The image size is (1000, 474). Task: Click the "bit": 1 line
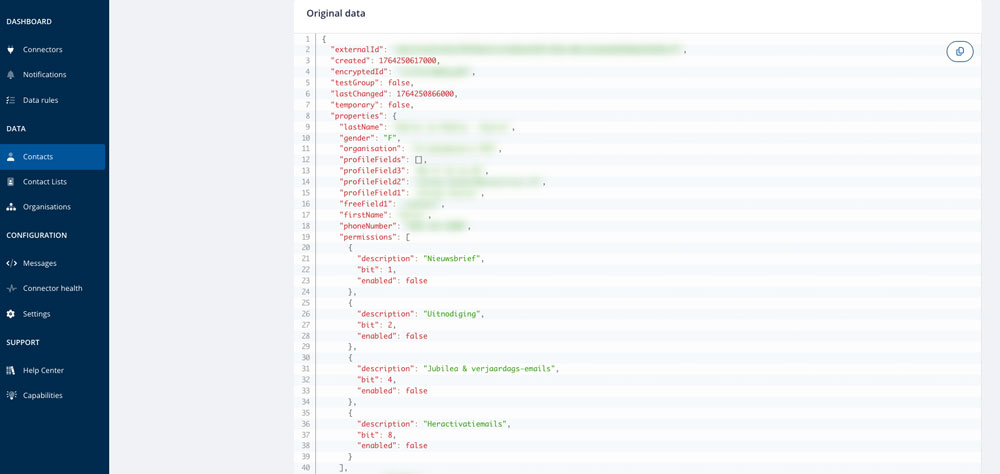[x=376, y=270]
